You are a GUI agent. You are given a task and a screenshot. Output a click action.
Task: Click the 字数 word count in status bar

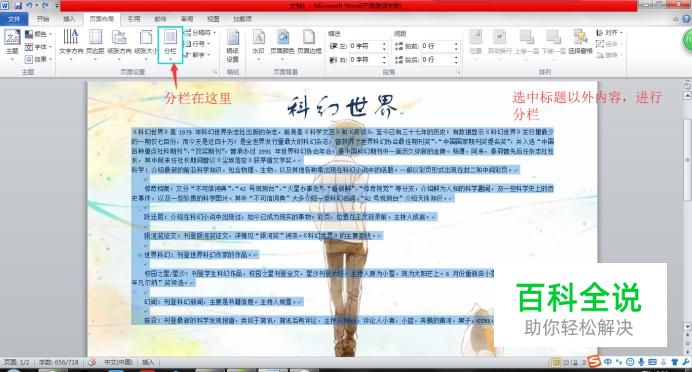click(59, 362)
